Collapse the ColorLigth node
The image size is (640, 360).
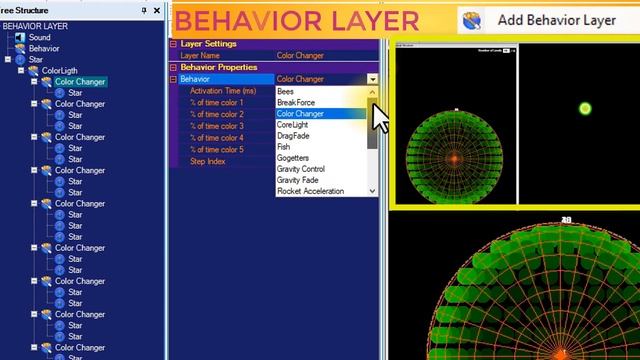[x=21, y=71]
